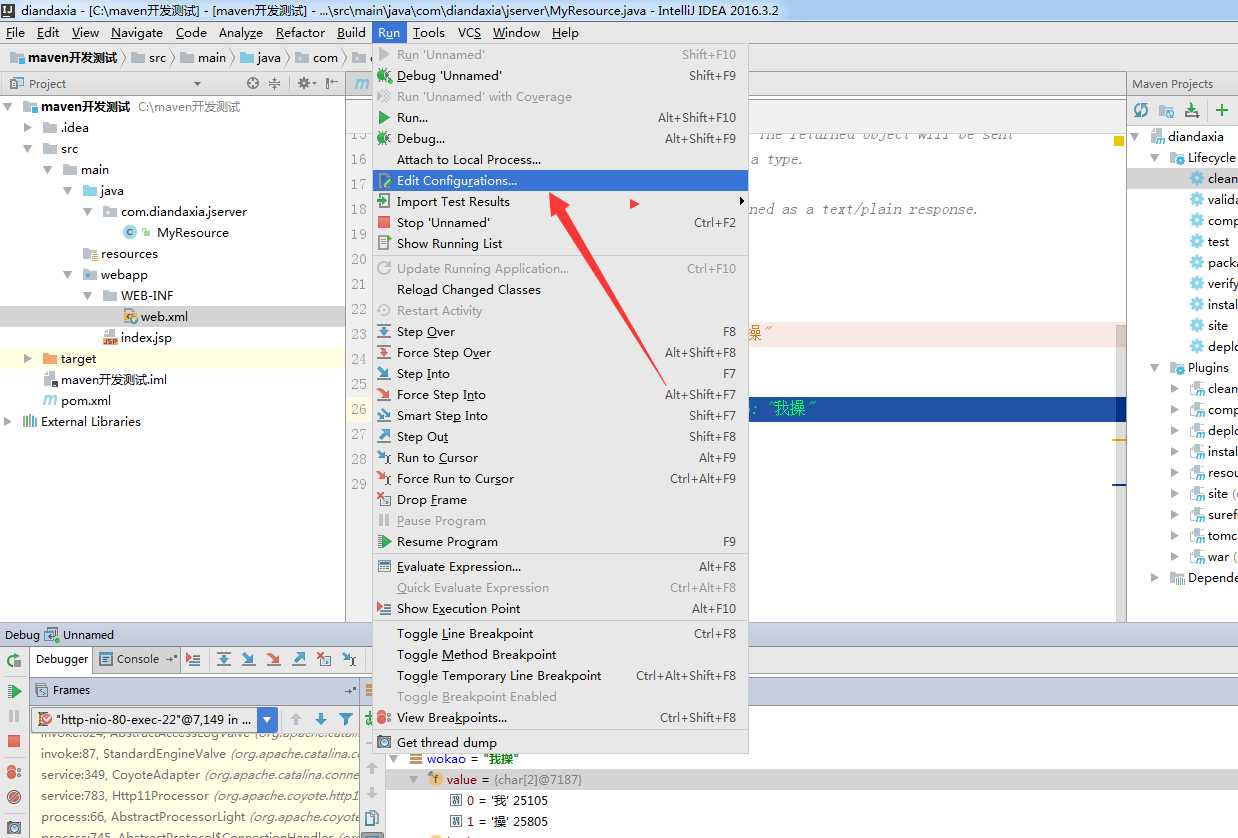
Task: Click Force Step Into icon in debugger toolbar
Action: click(273, 660)
